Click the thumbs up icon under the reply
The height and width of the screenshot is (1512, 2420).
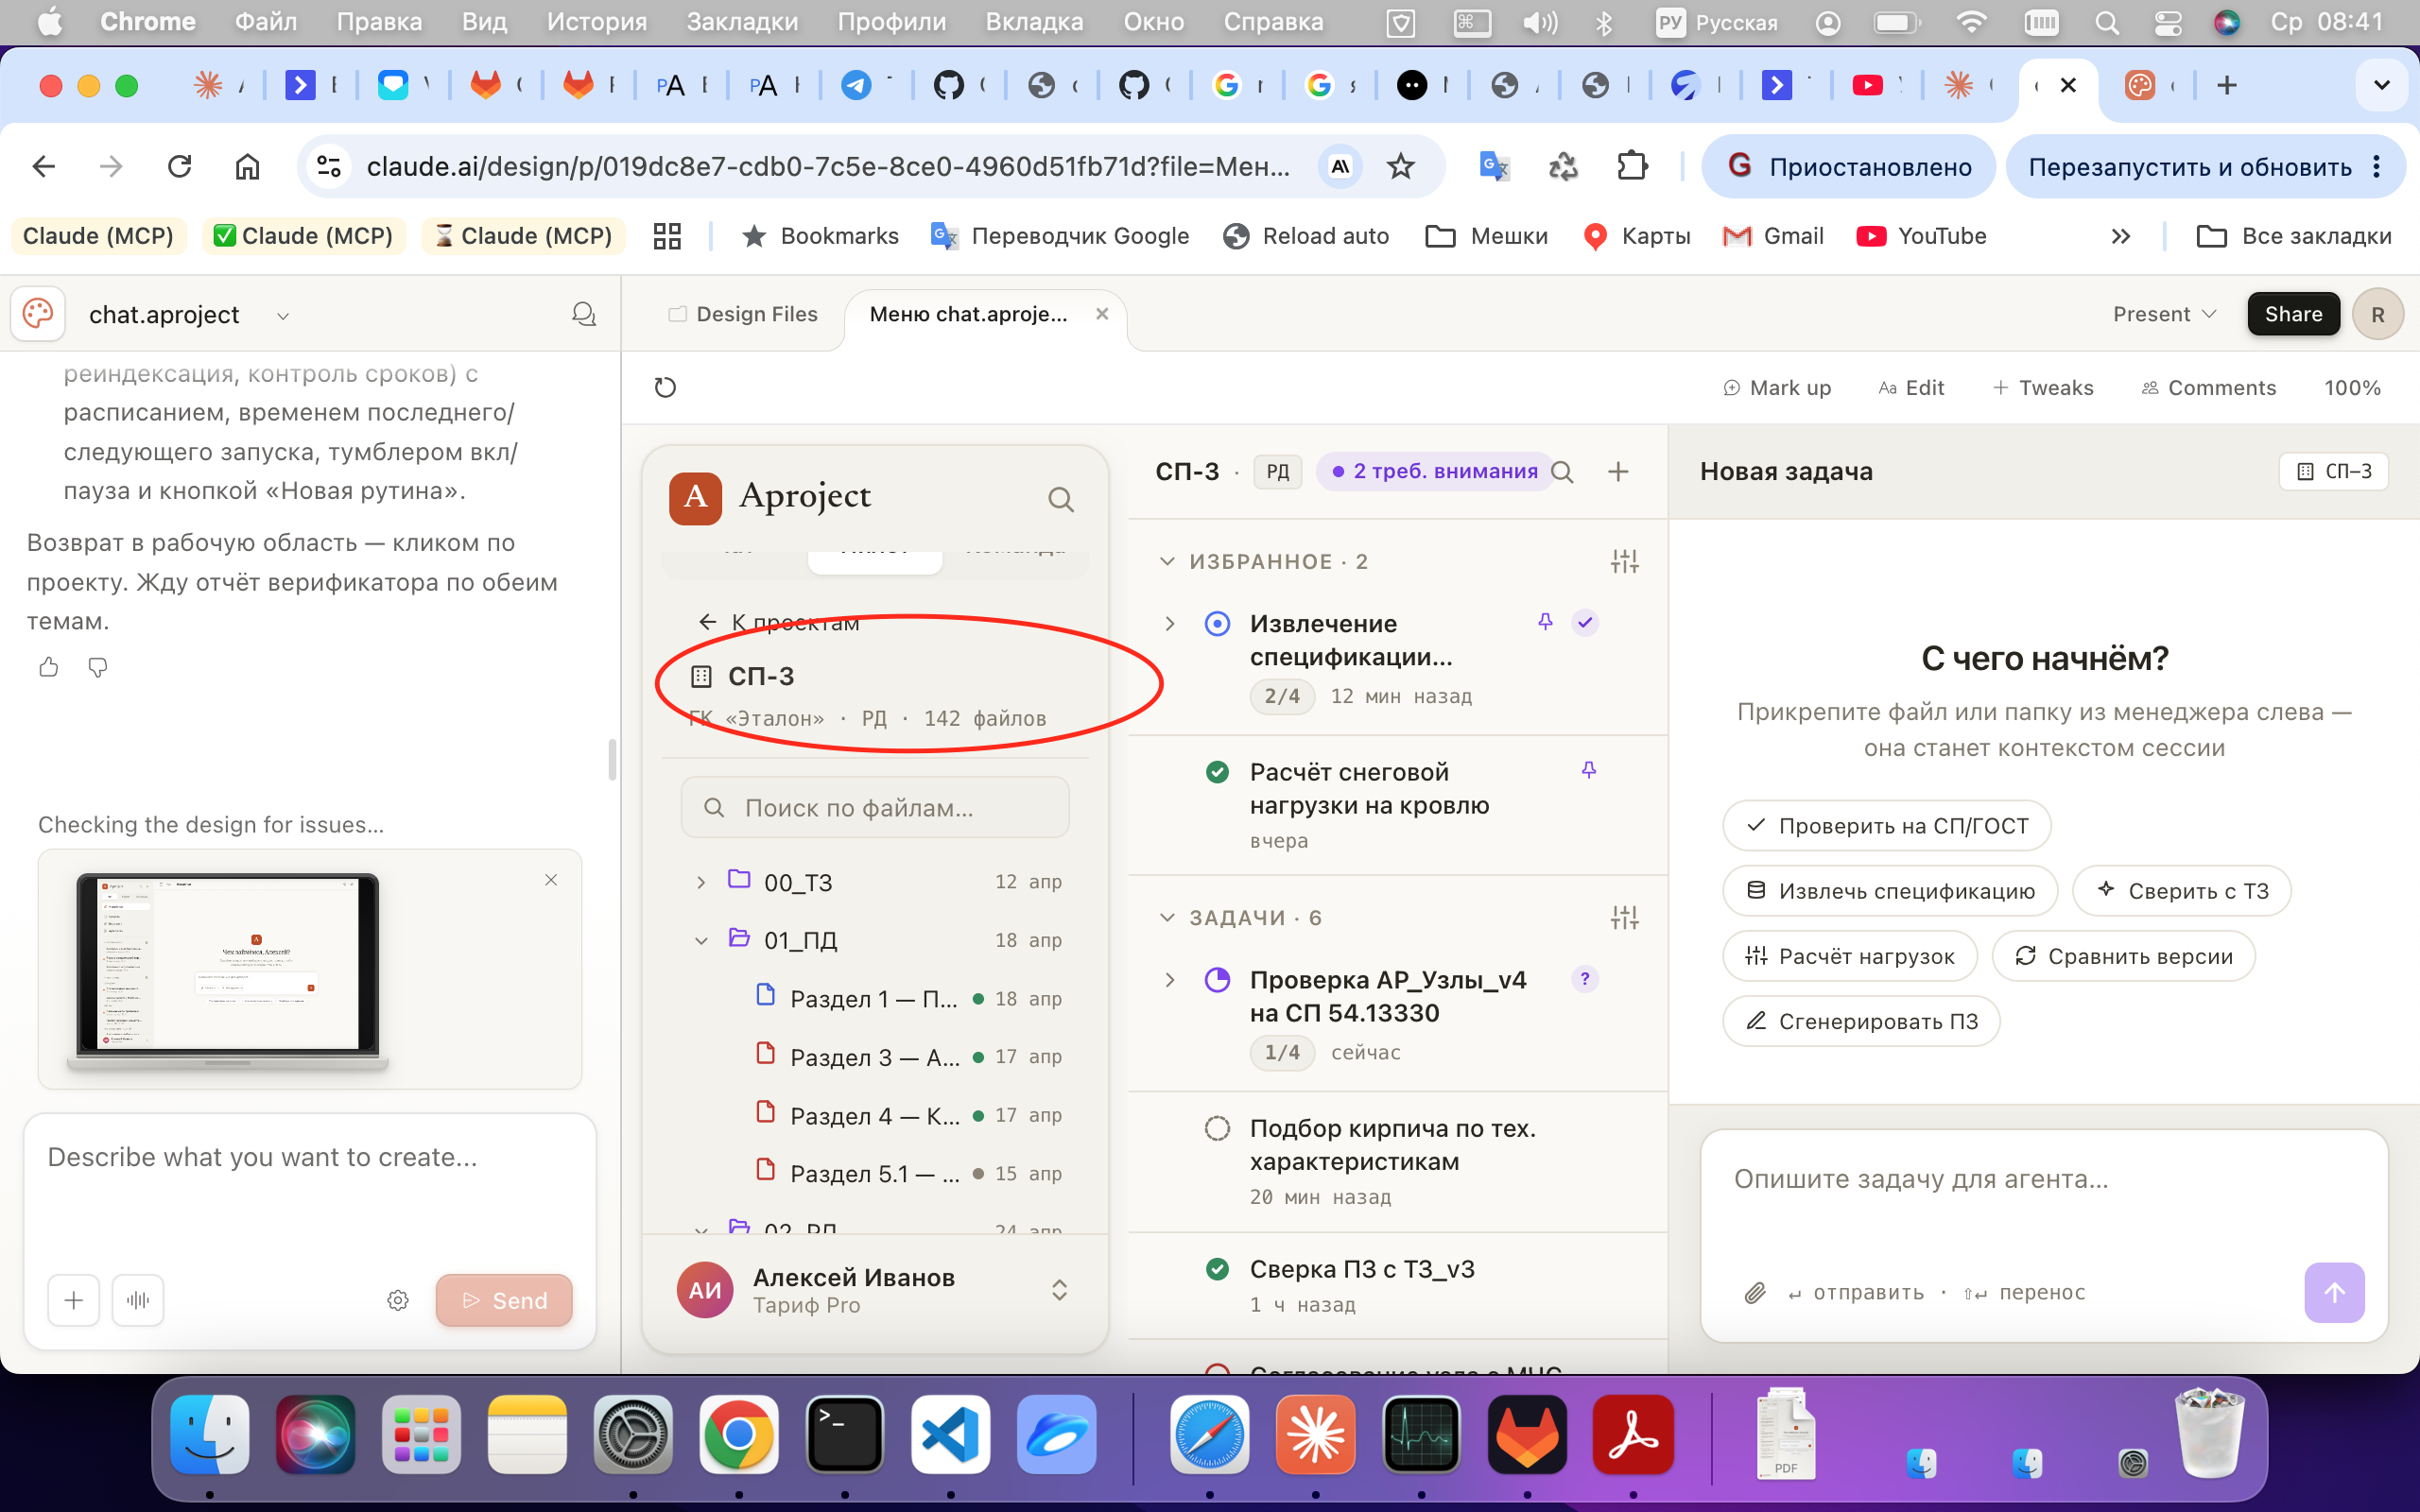(48, 667)
